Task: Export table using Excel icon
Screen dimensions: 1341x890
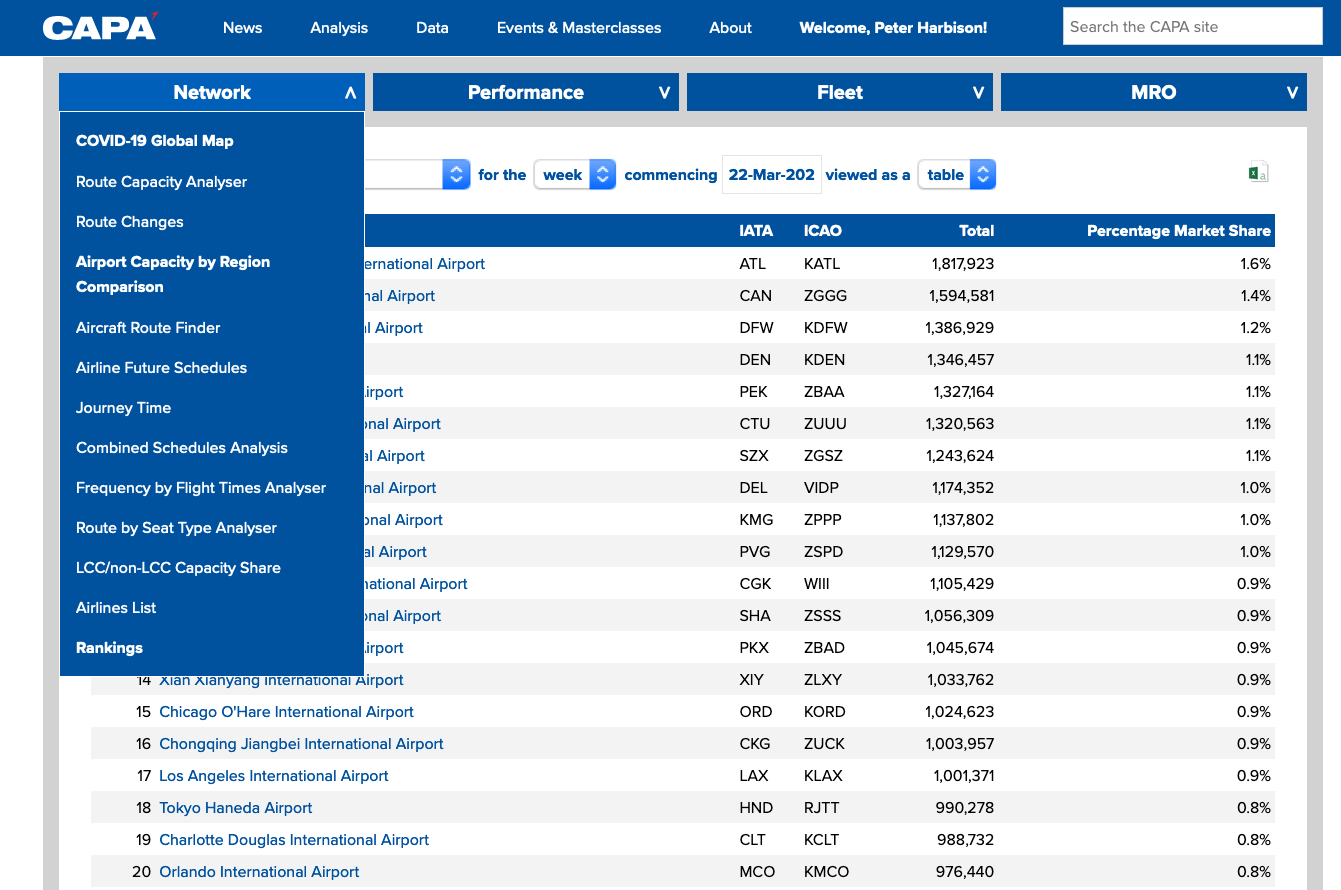Action: point(1258,173)
